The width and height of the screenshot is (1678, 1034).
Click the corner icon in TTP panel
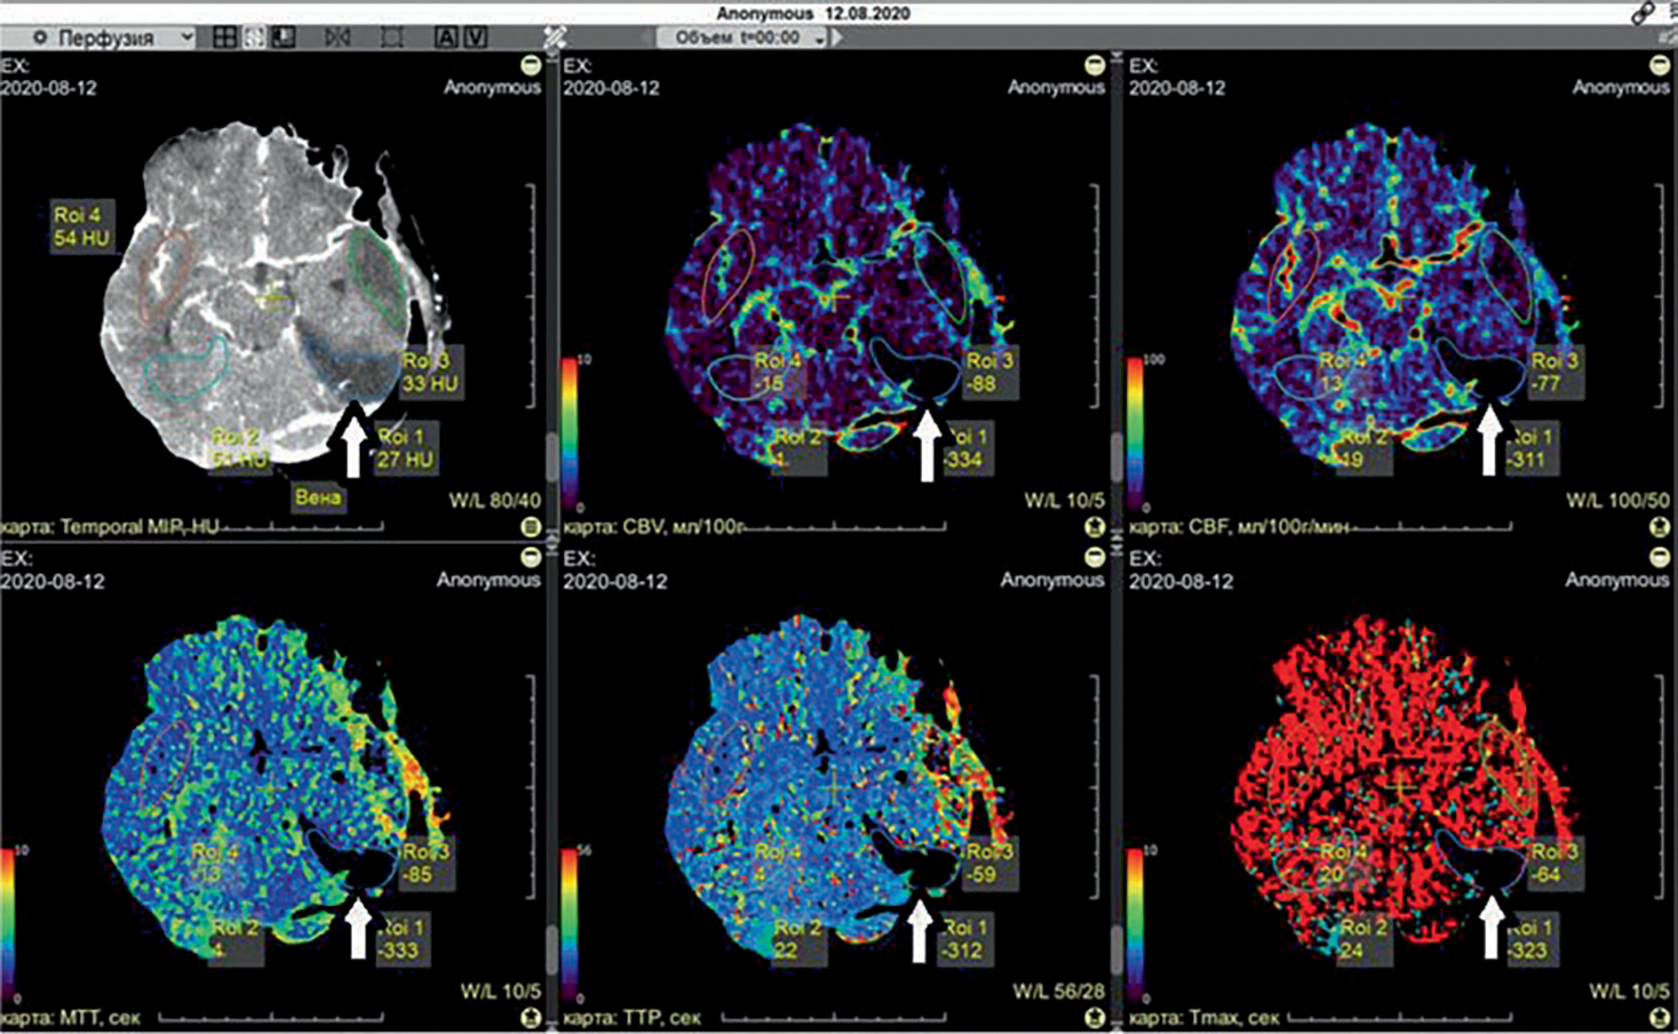click(1095, 1018)
